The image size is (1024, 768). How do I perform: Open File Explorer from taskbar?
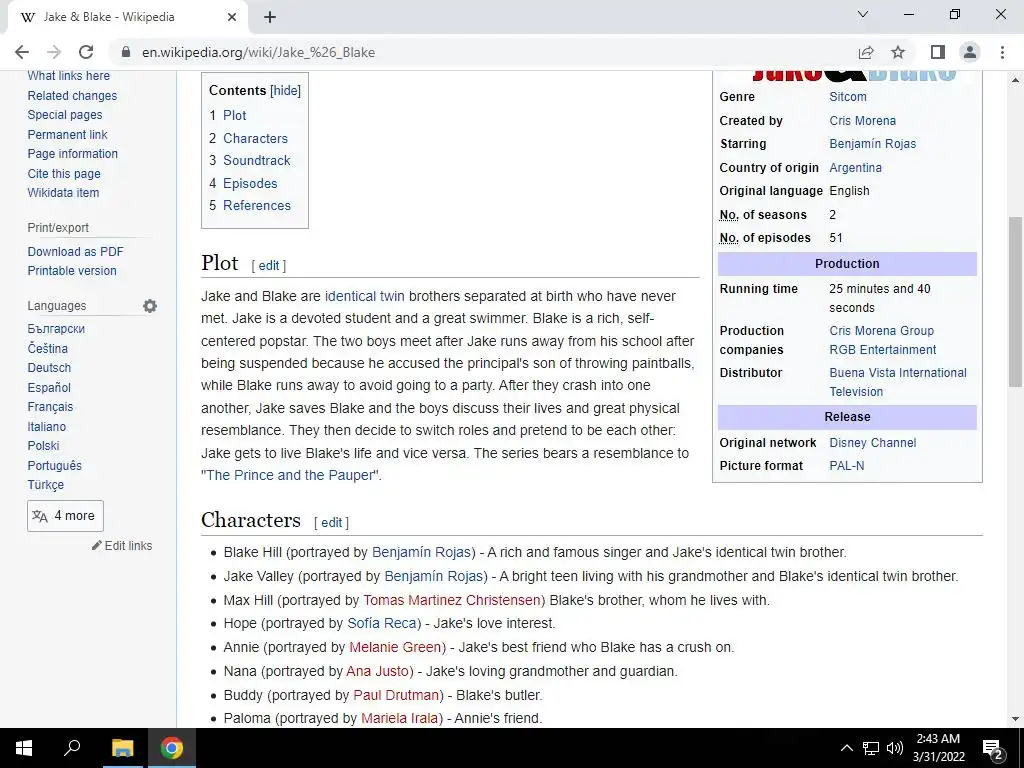point(122,748)
